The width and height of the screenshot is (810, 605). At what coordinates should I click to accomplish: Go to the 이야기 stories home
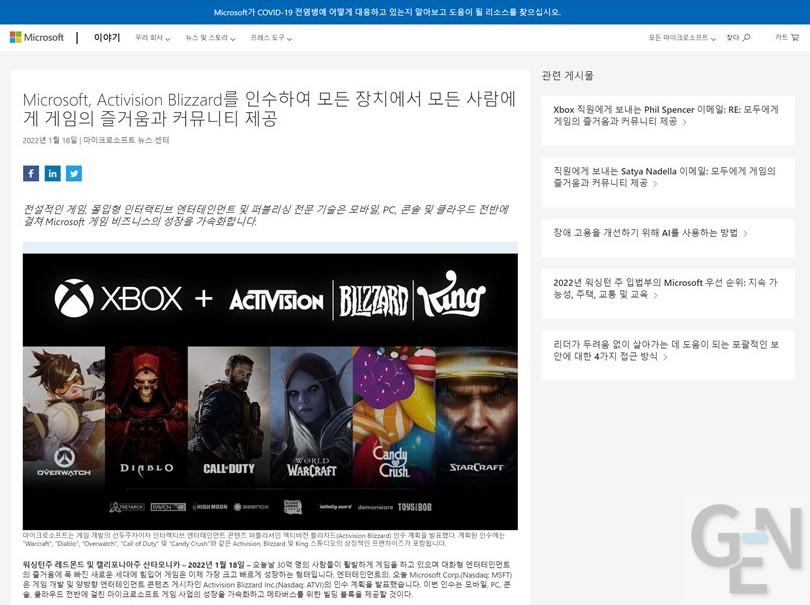click(107, 38)
